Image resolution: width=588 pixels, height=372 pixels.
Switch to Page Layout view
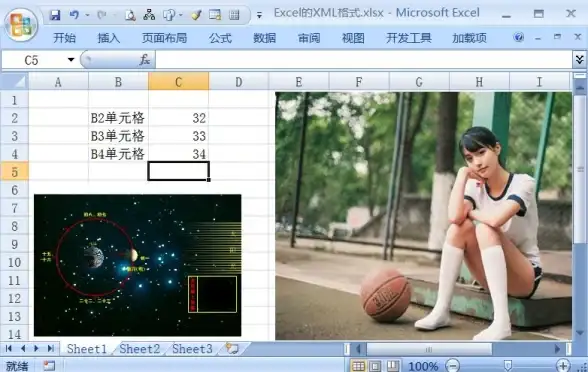(375, 366)
